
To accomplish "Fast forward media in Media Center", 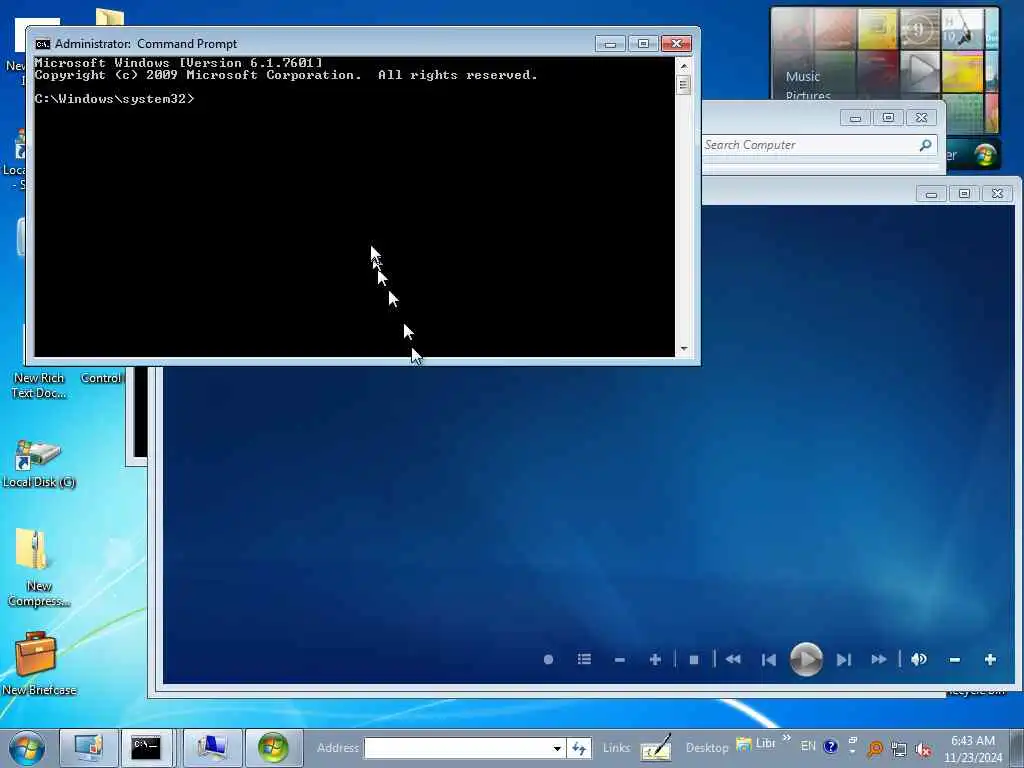I will [x=879, y=660].
